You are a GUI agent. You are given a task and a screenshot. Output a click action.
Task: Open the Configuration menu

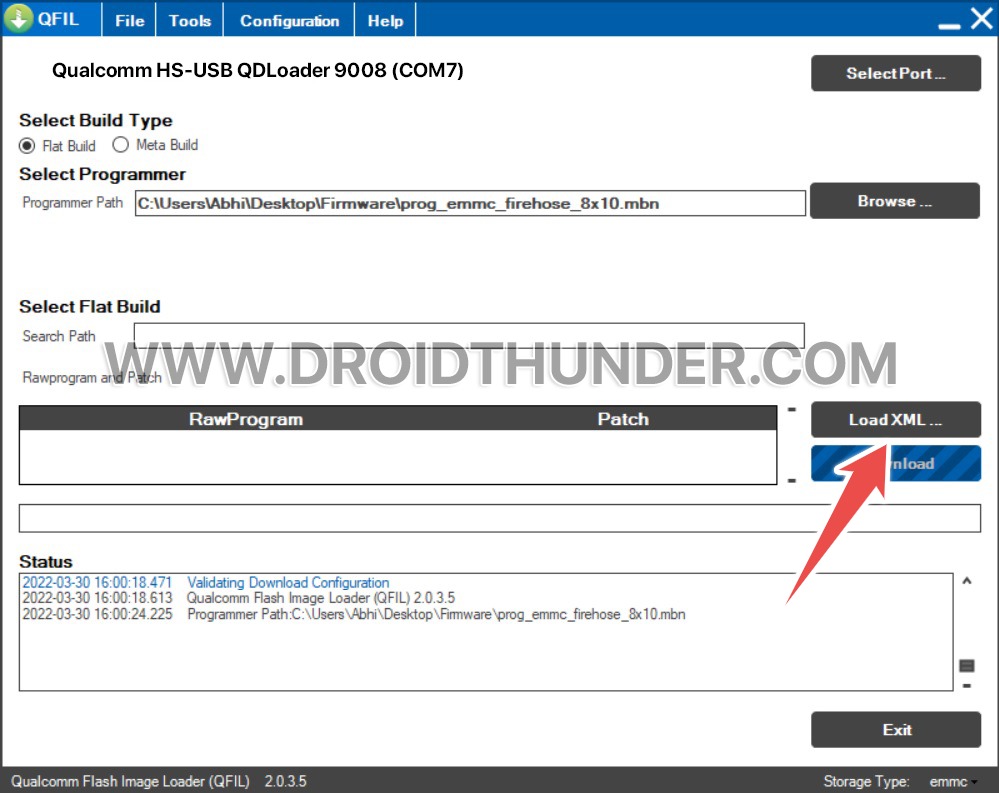tap(288, 19)
